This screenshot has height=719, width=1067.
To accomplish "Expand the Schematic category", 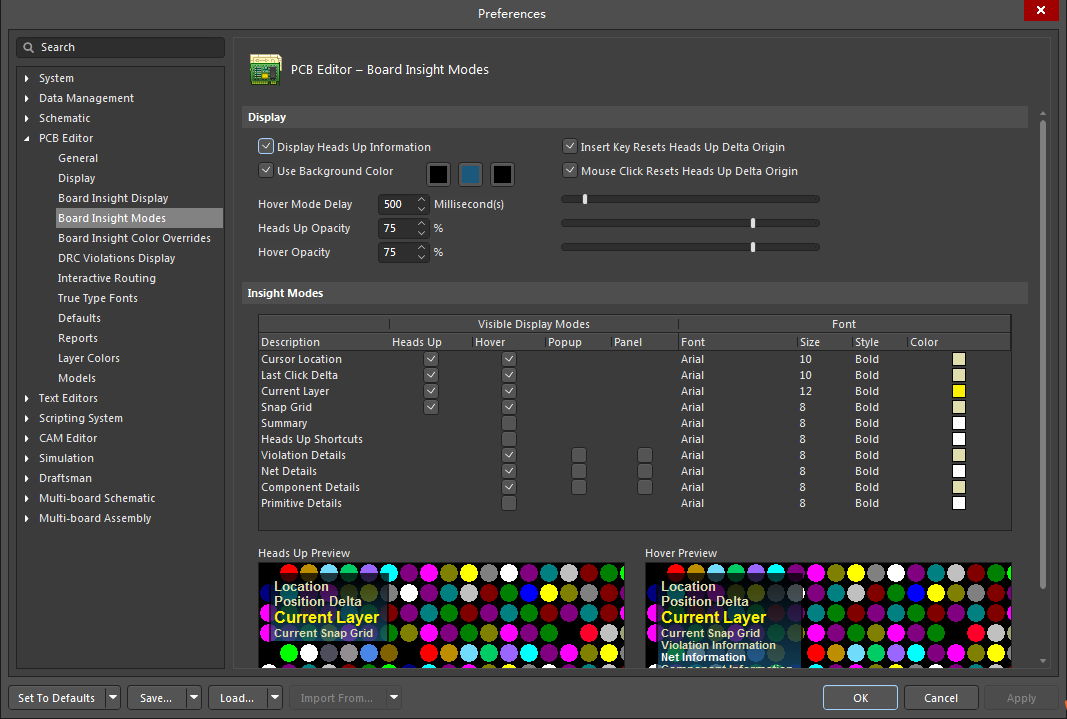I will pos(24,117).
